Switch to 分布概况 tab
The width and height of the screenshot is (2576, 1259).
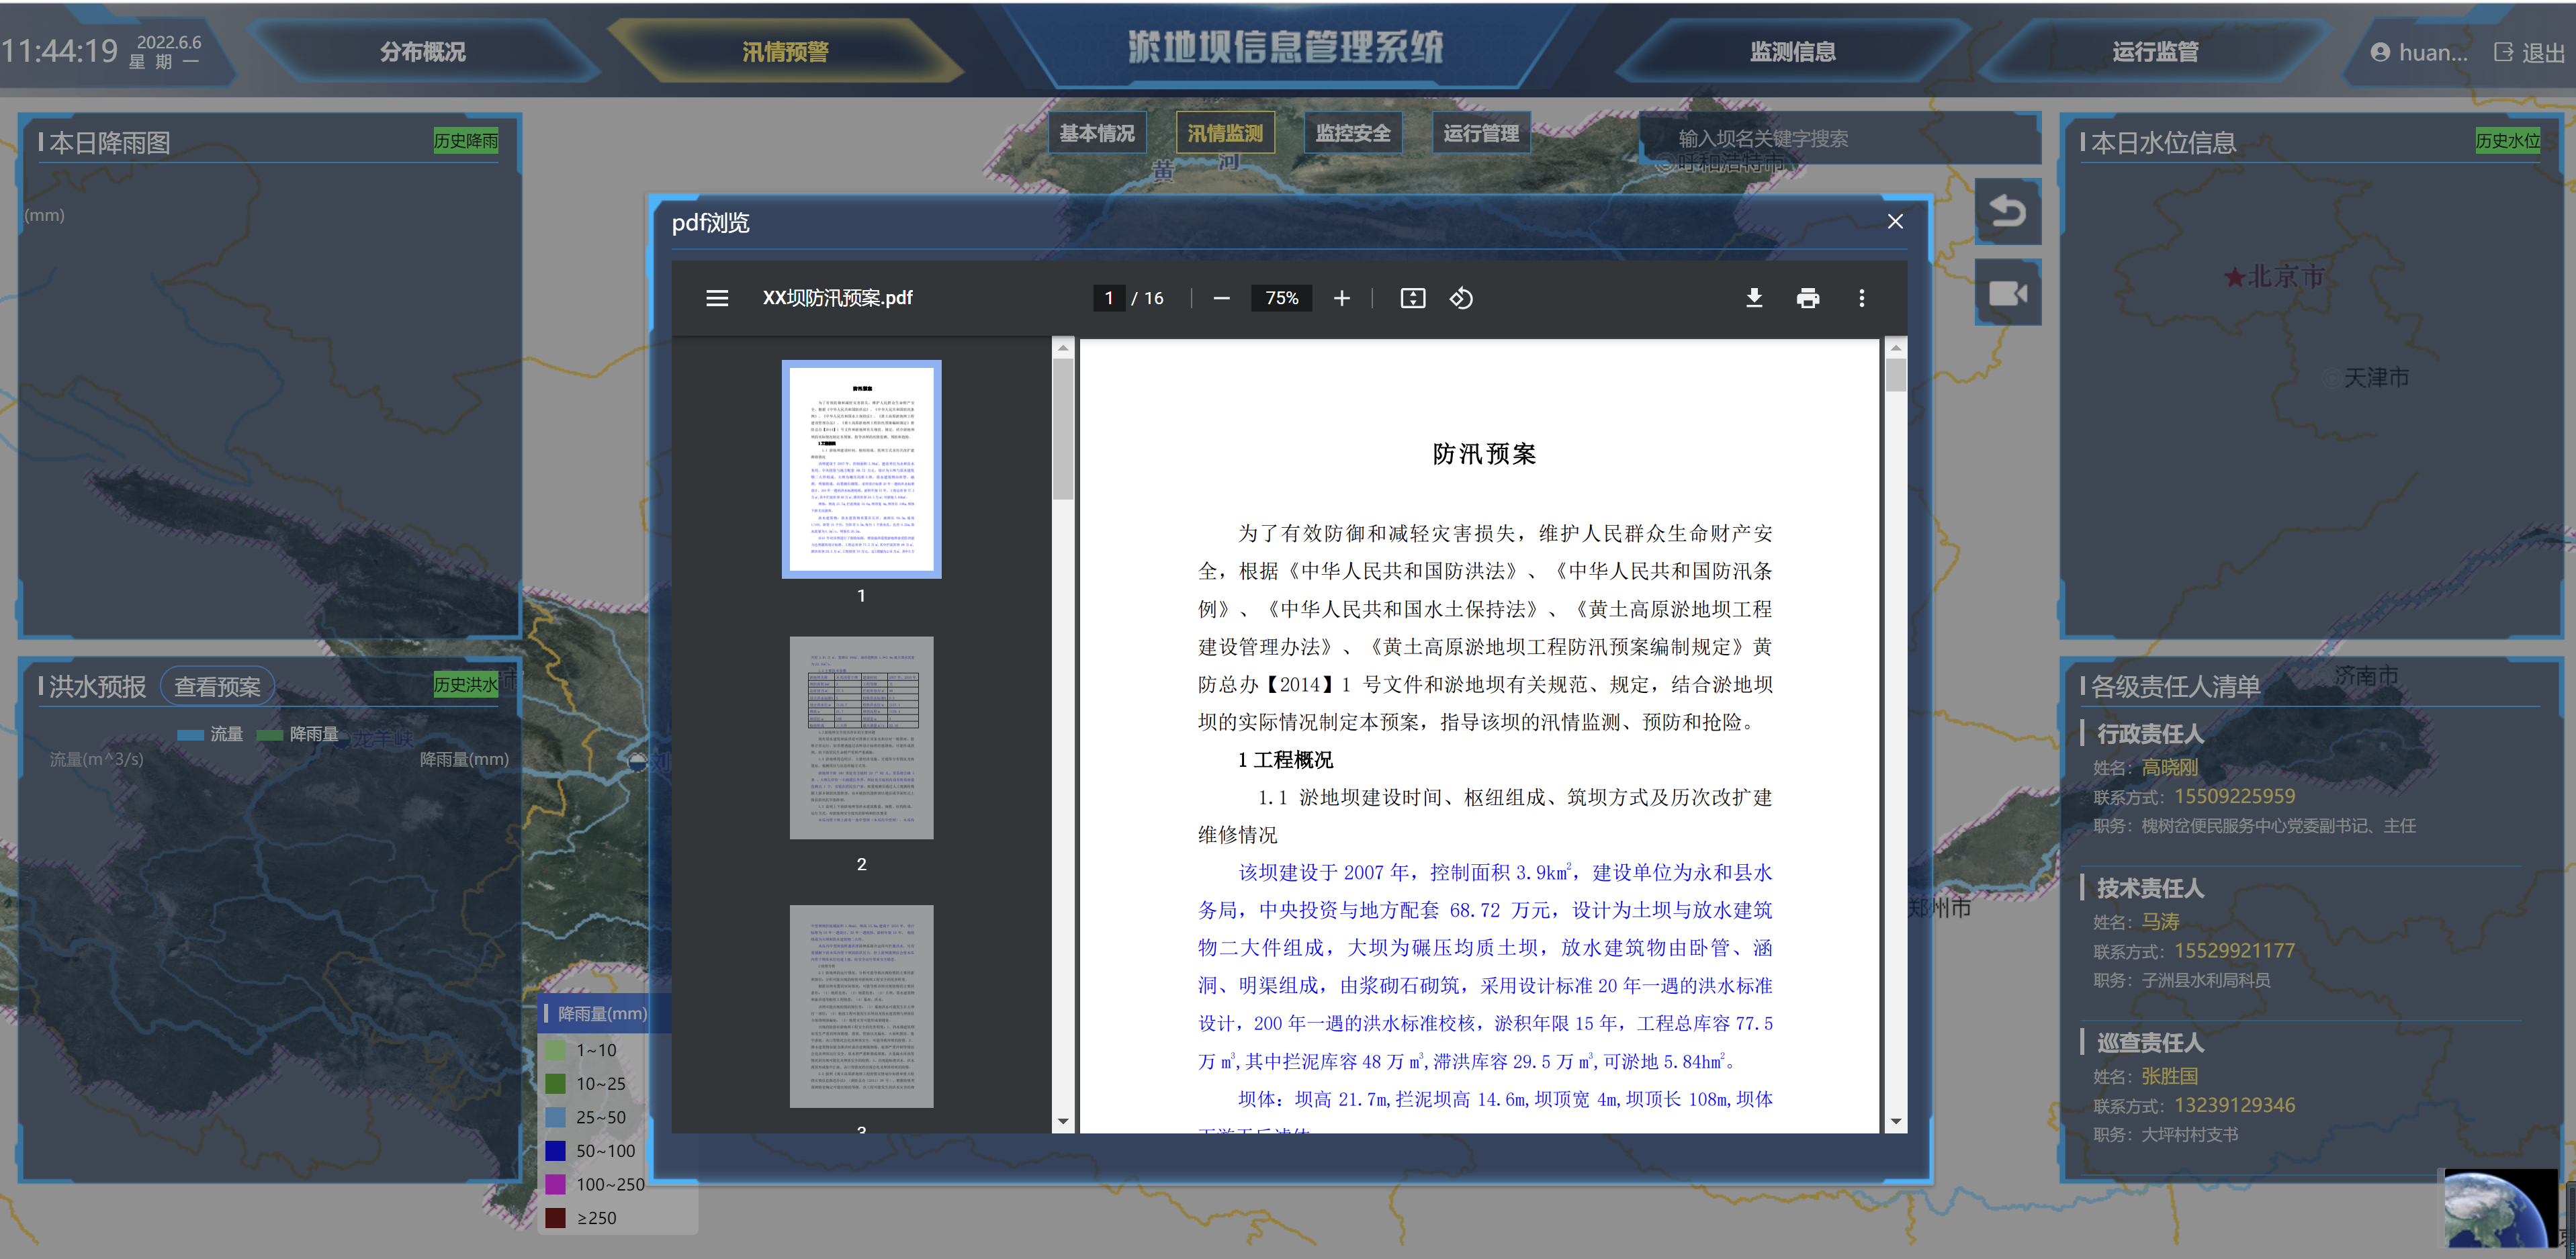pyautogui.click(x=423, y=52)
